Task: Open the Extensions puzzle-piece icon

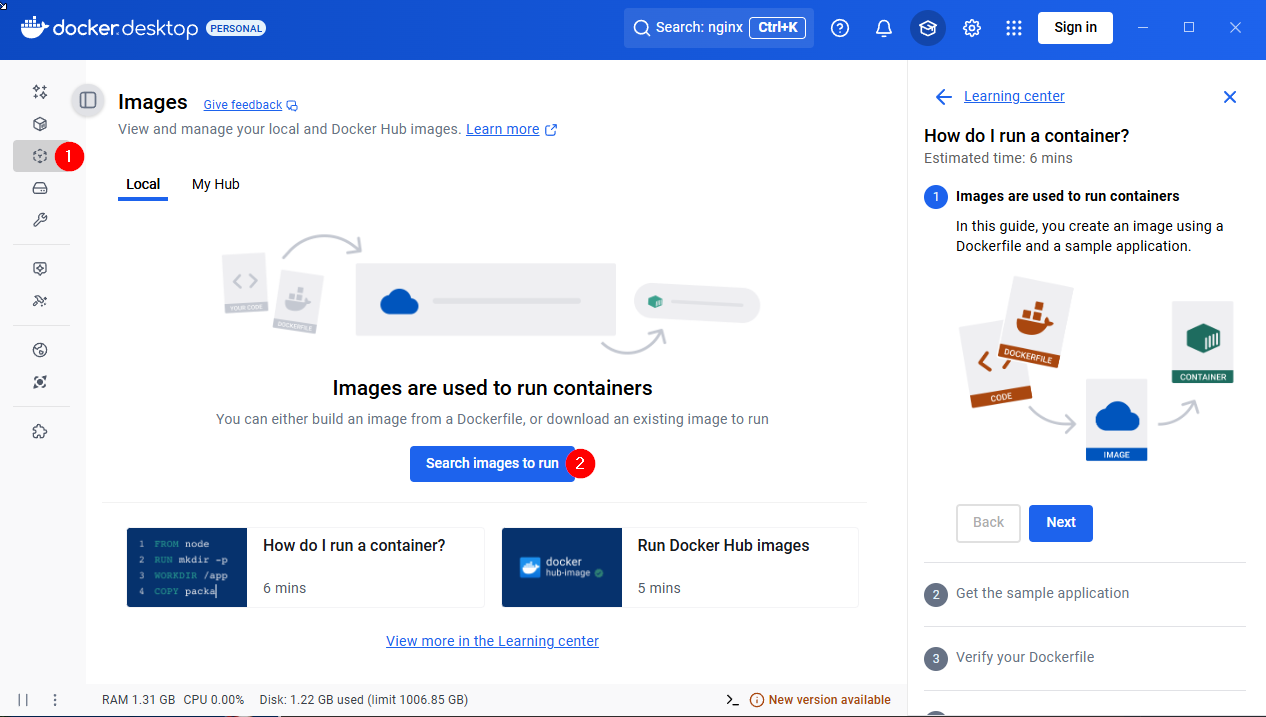Action: pos(40,432)
